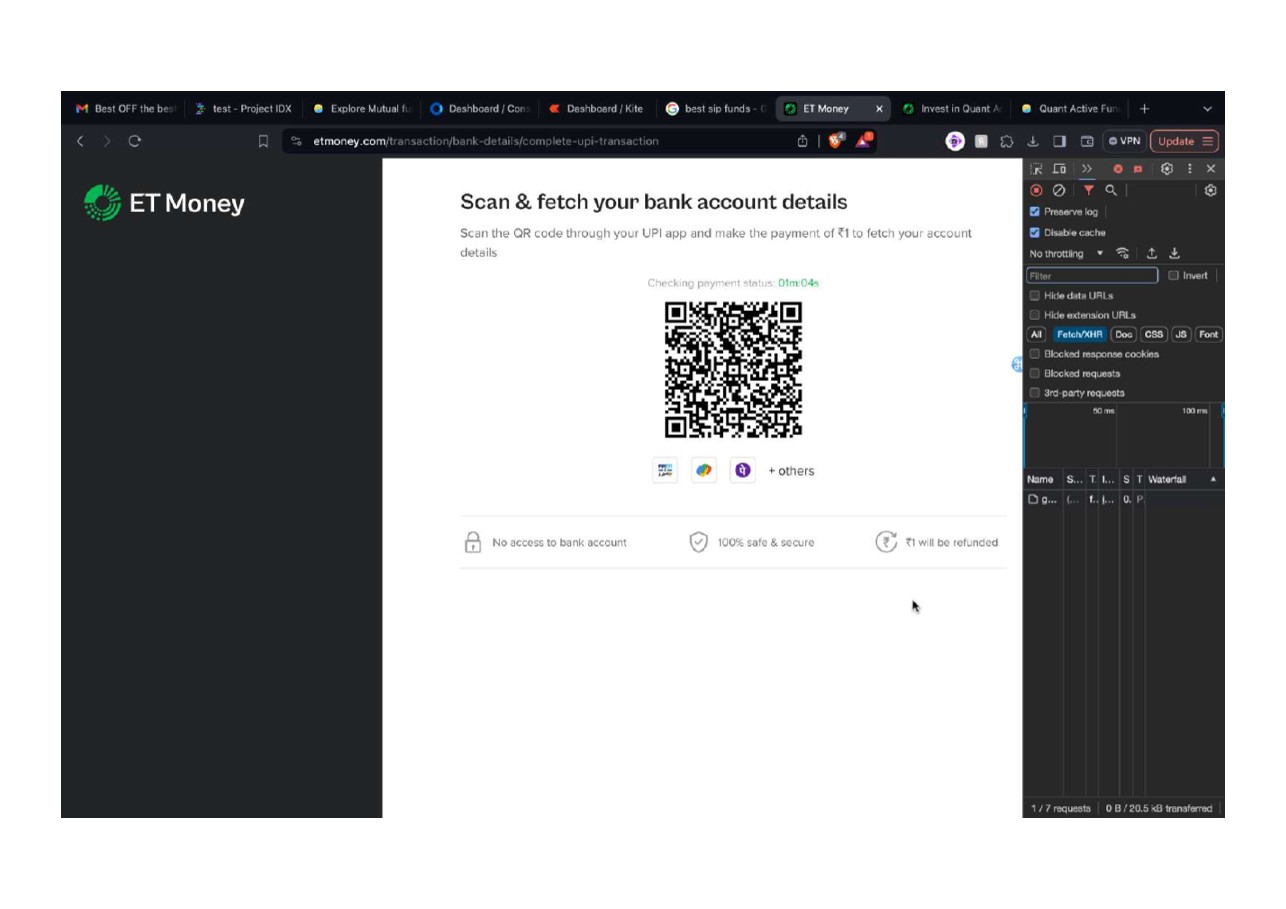Bookmark this page with the bookmark icon
Screen dimensions: 1286x909
tap(264, 141)
